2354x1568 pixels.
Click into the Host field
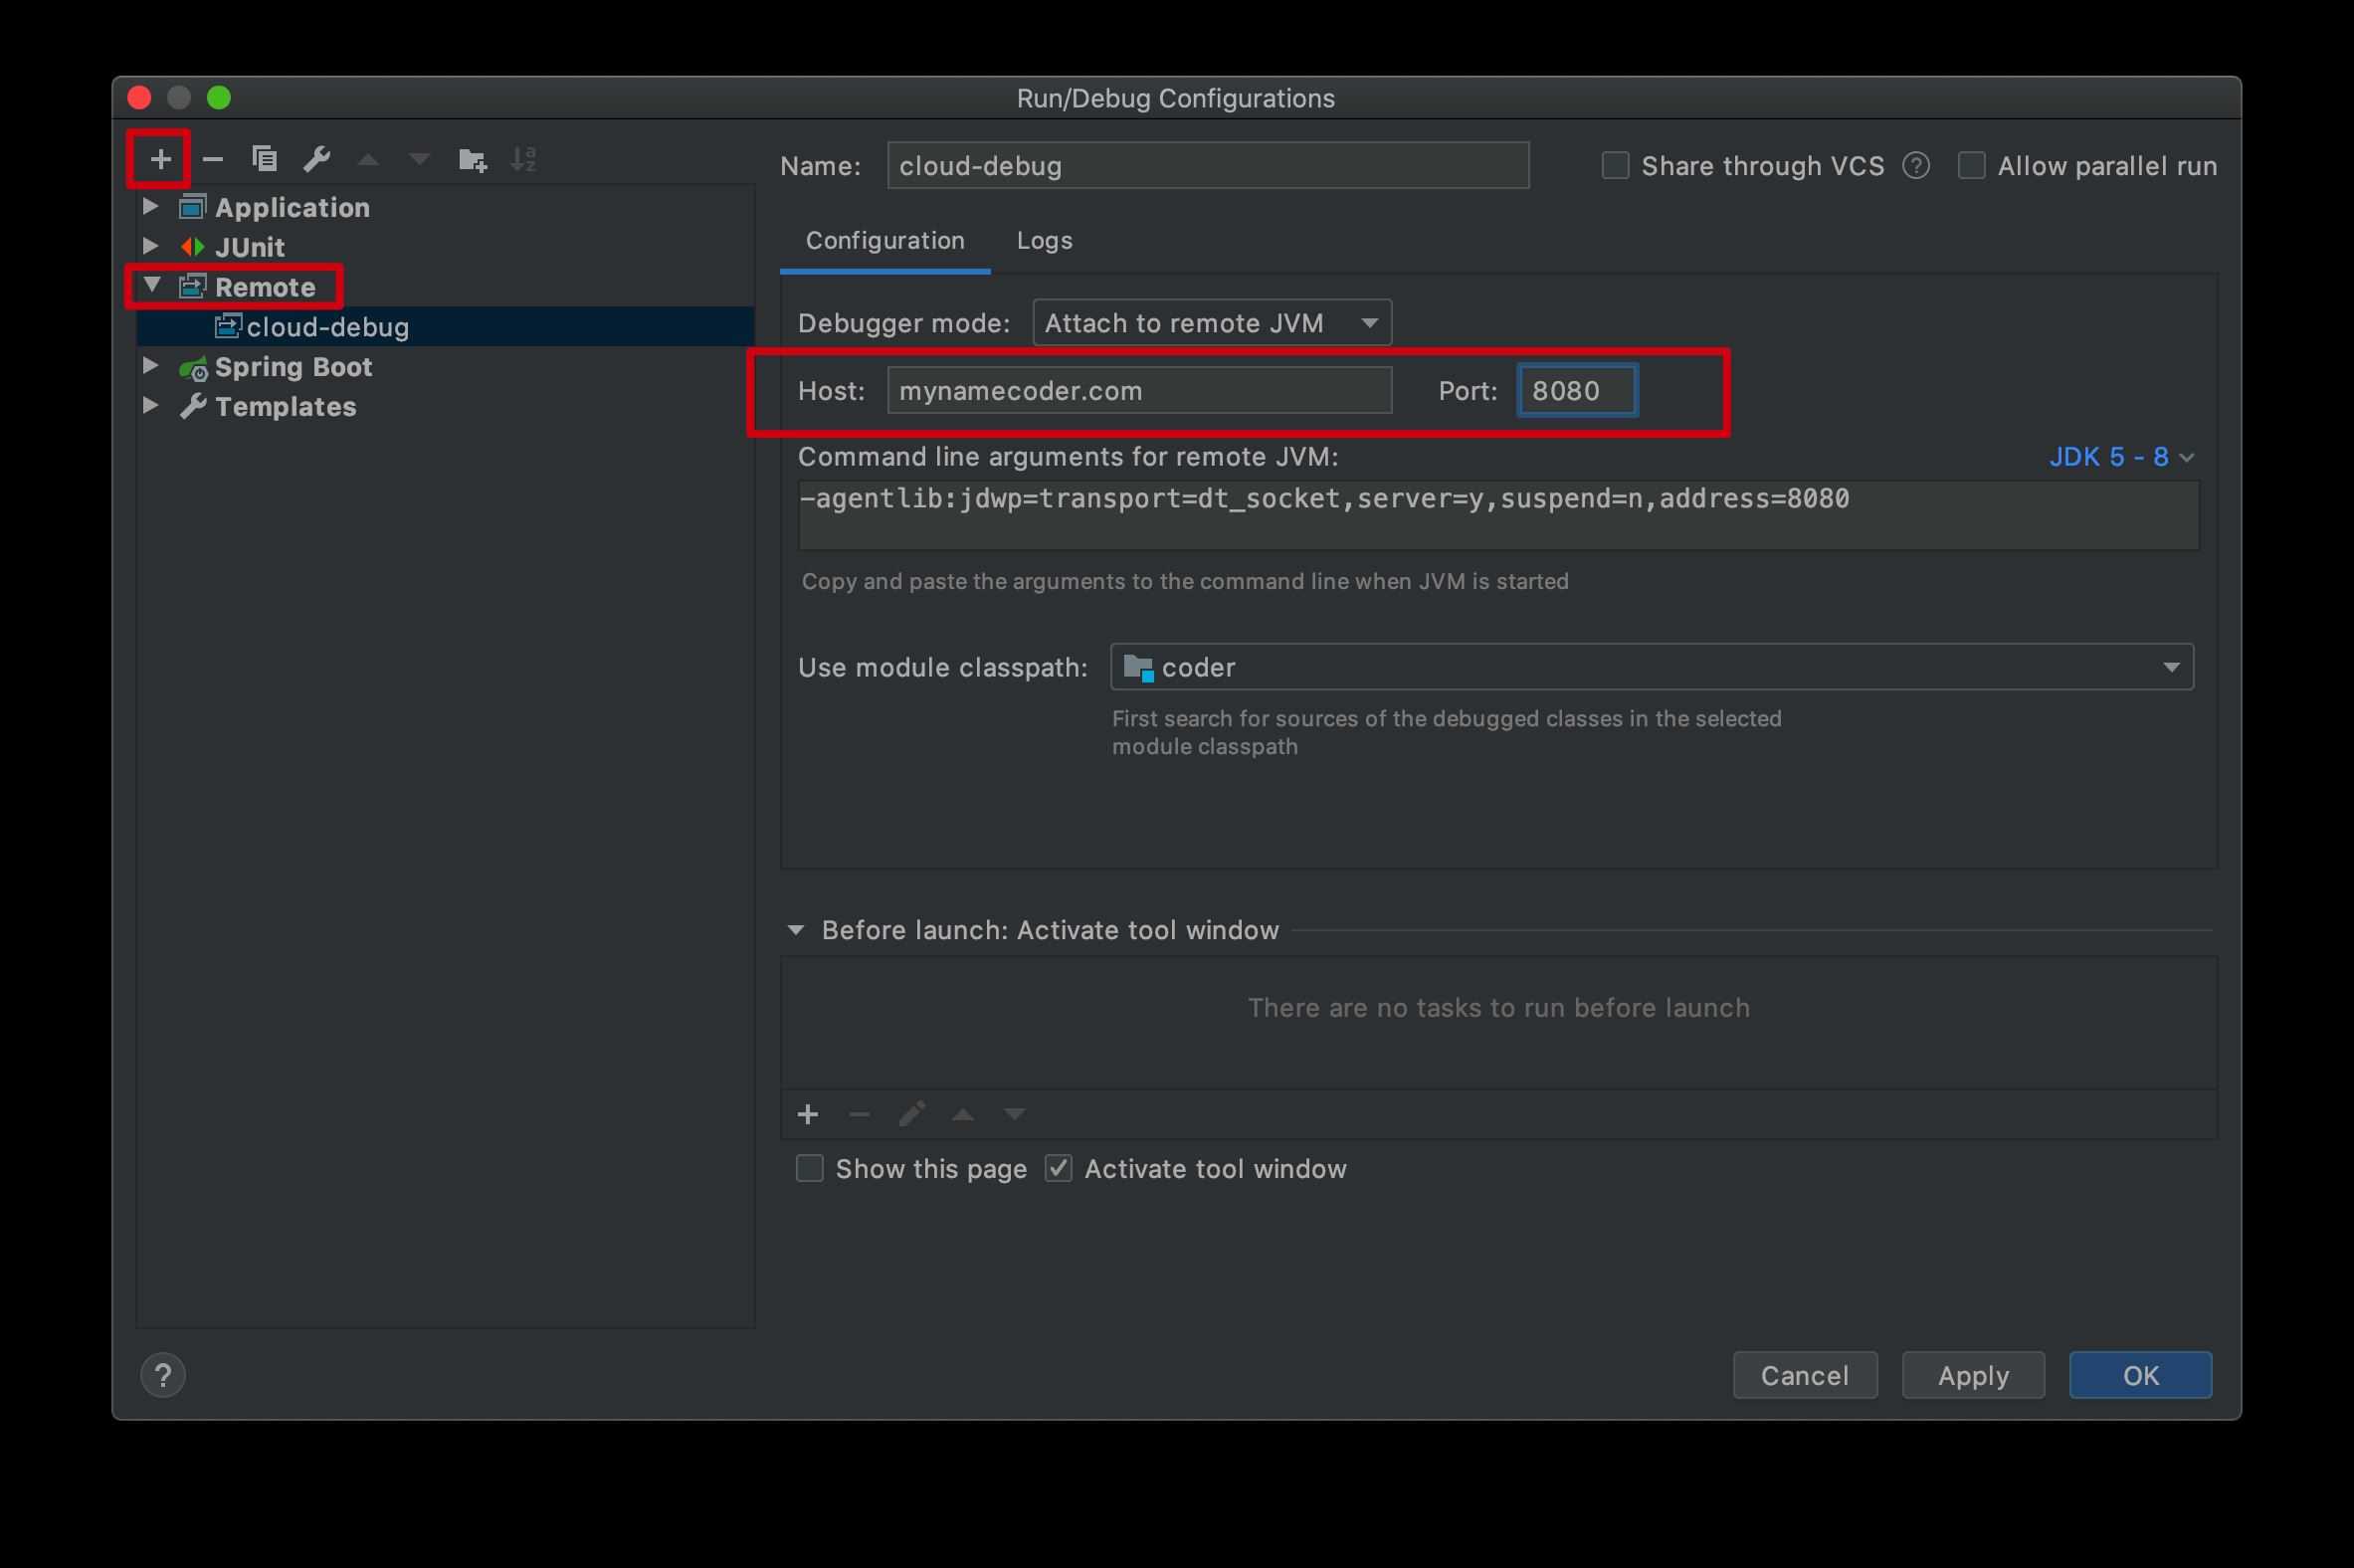pyautogui.click(x=1140, y=390)
